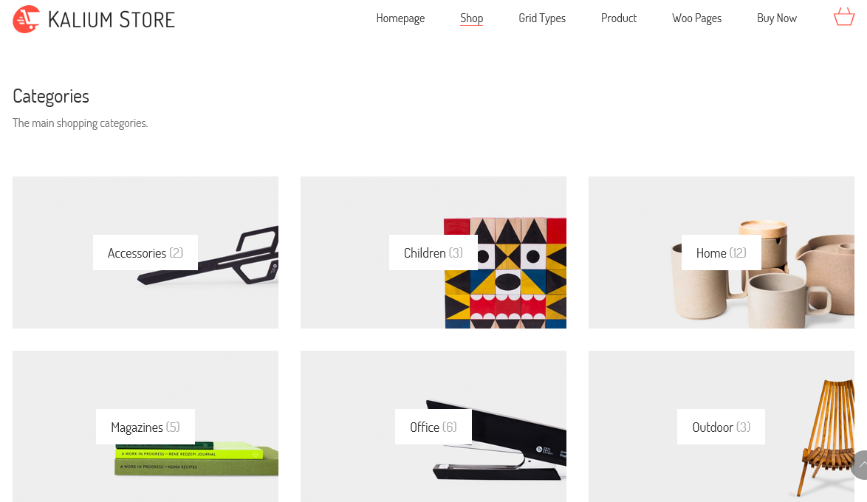Open the Magazines (5) category label
Image resolution: width=867 pixels, height=502 pixels.
(145, 427)
